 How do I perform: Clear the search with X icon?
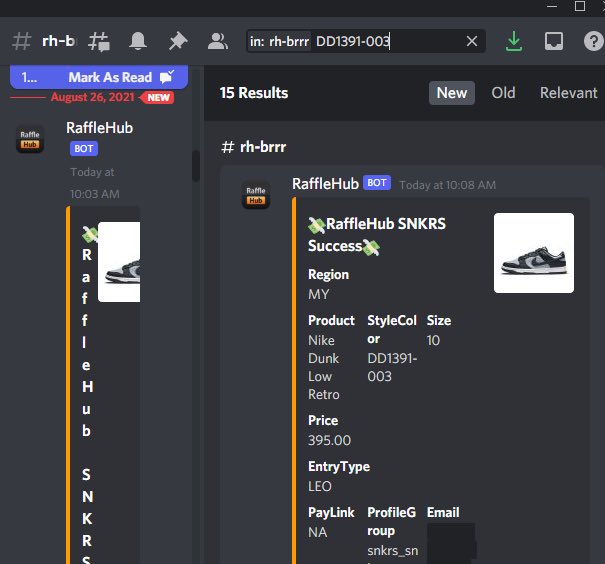pos(472,41)
